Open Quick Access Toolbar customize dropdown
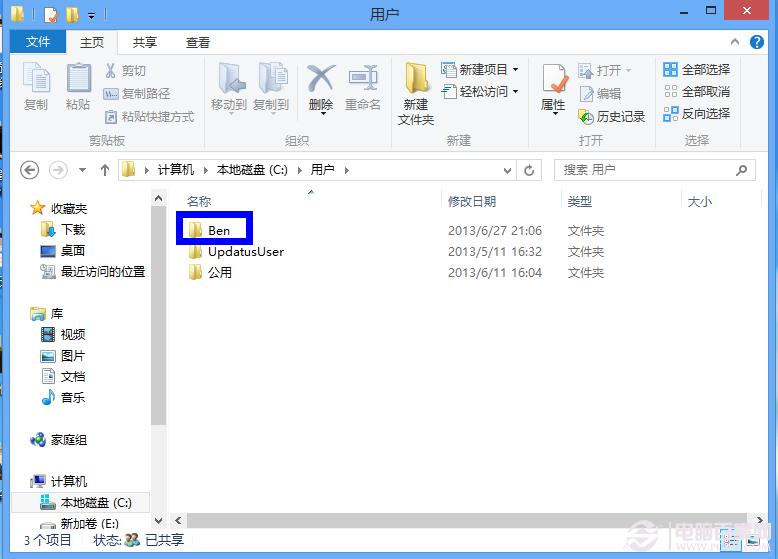Viewport: 778px width, 559px height. click(91, 16)
